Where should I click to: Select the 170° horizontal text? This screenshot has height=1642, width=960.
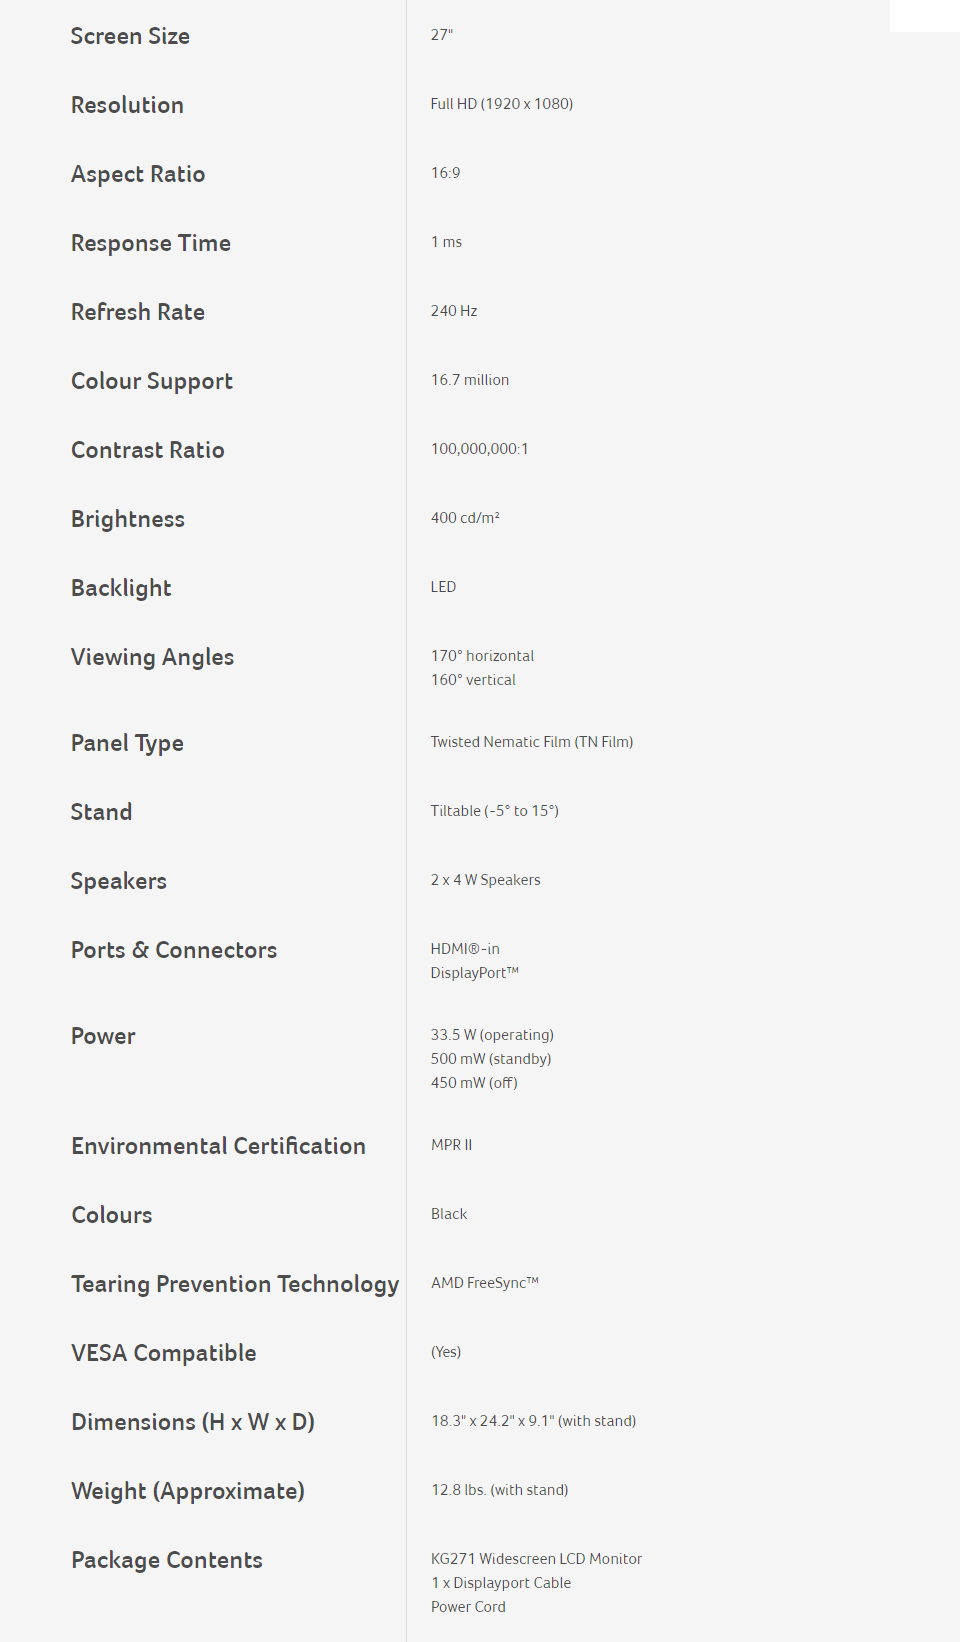(x=482, y=656)
